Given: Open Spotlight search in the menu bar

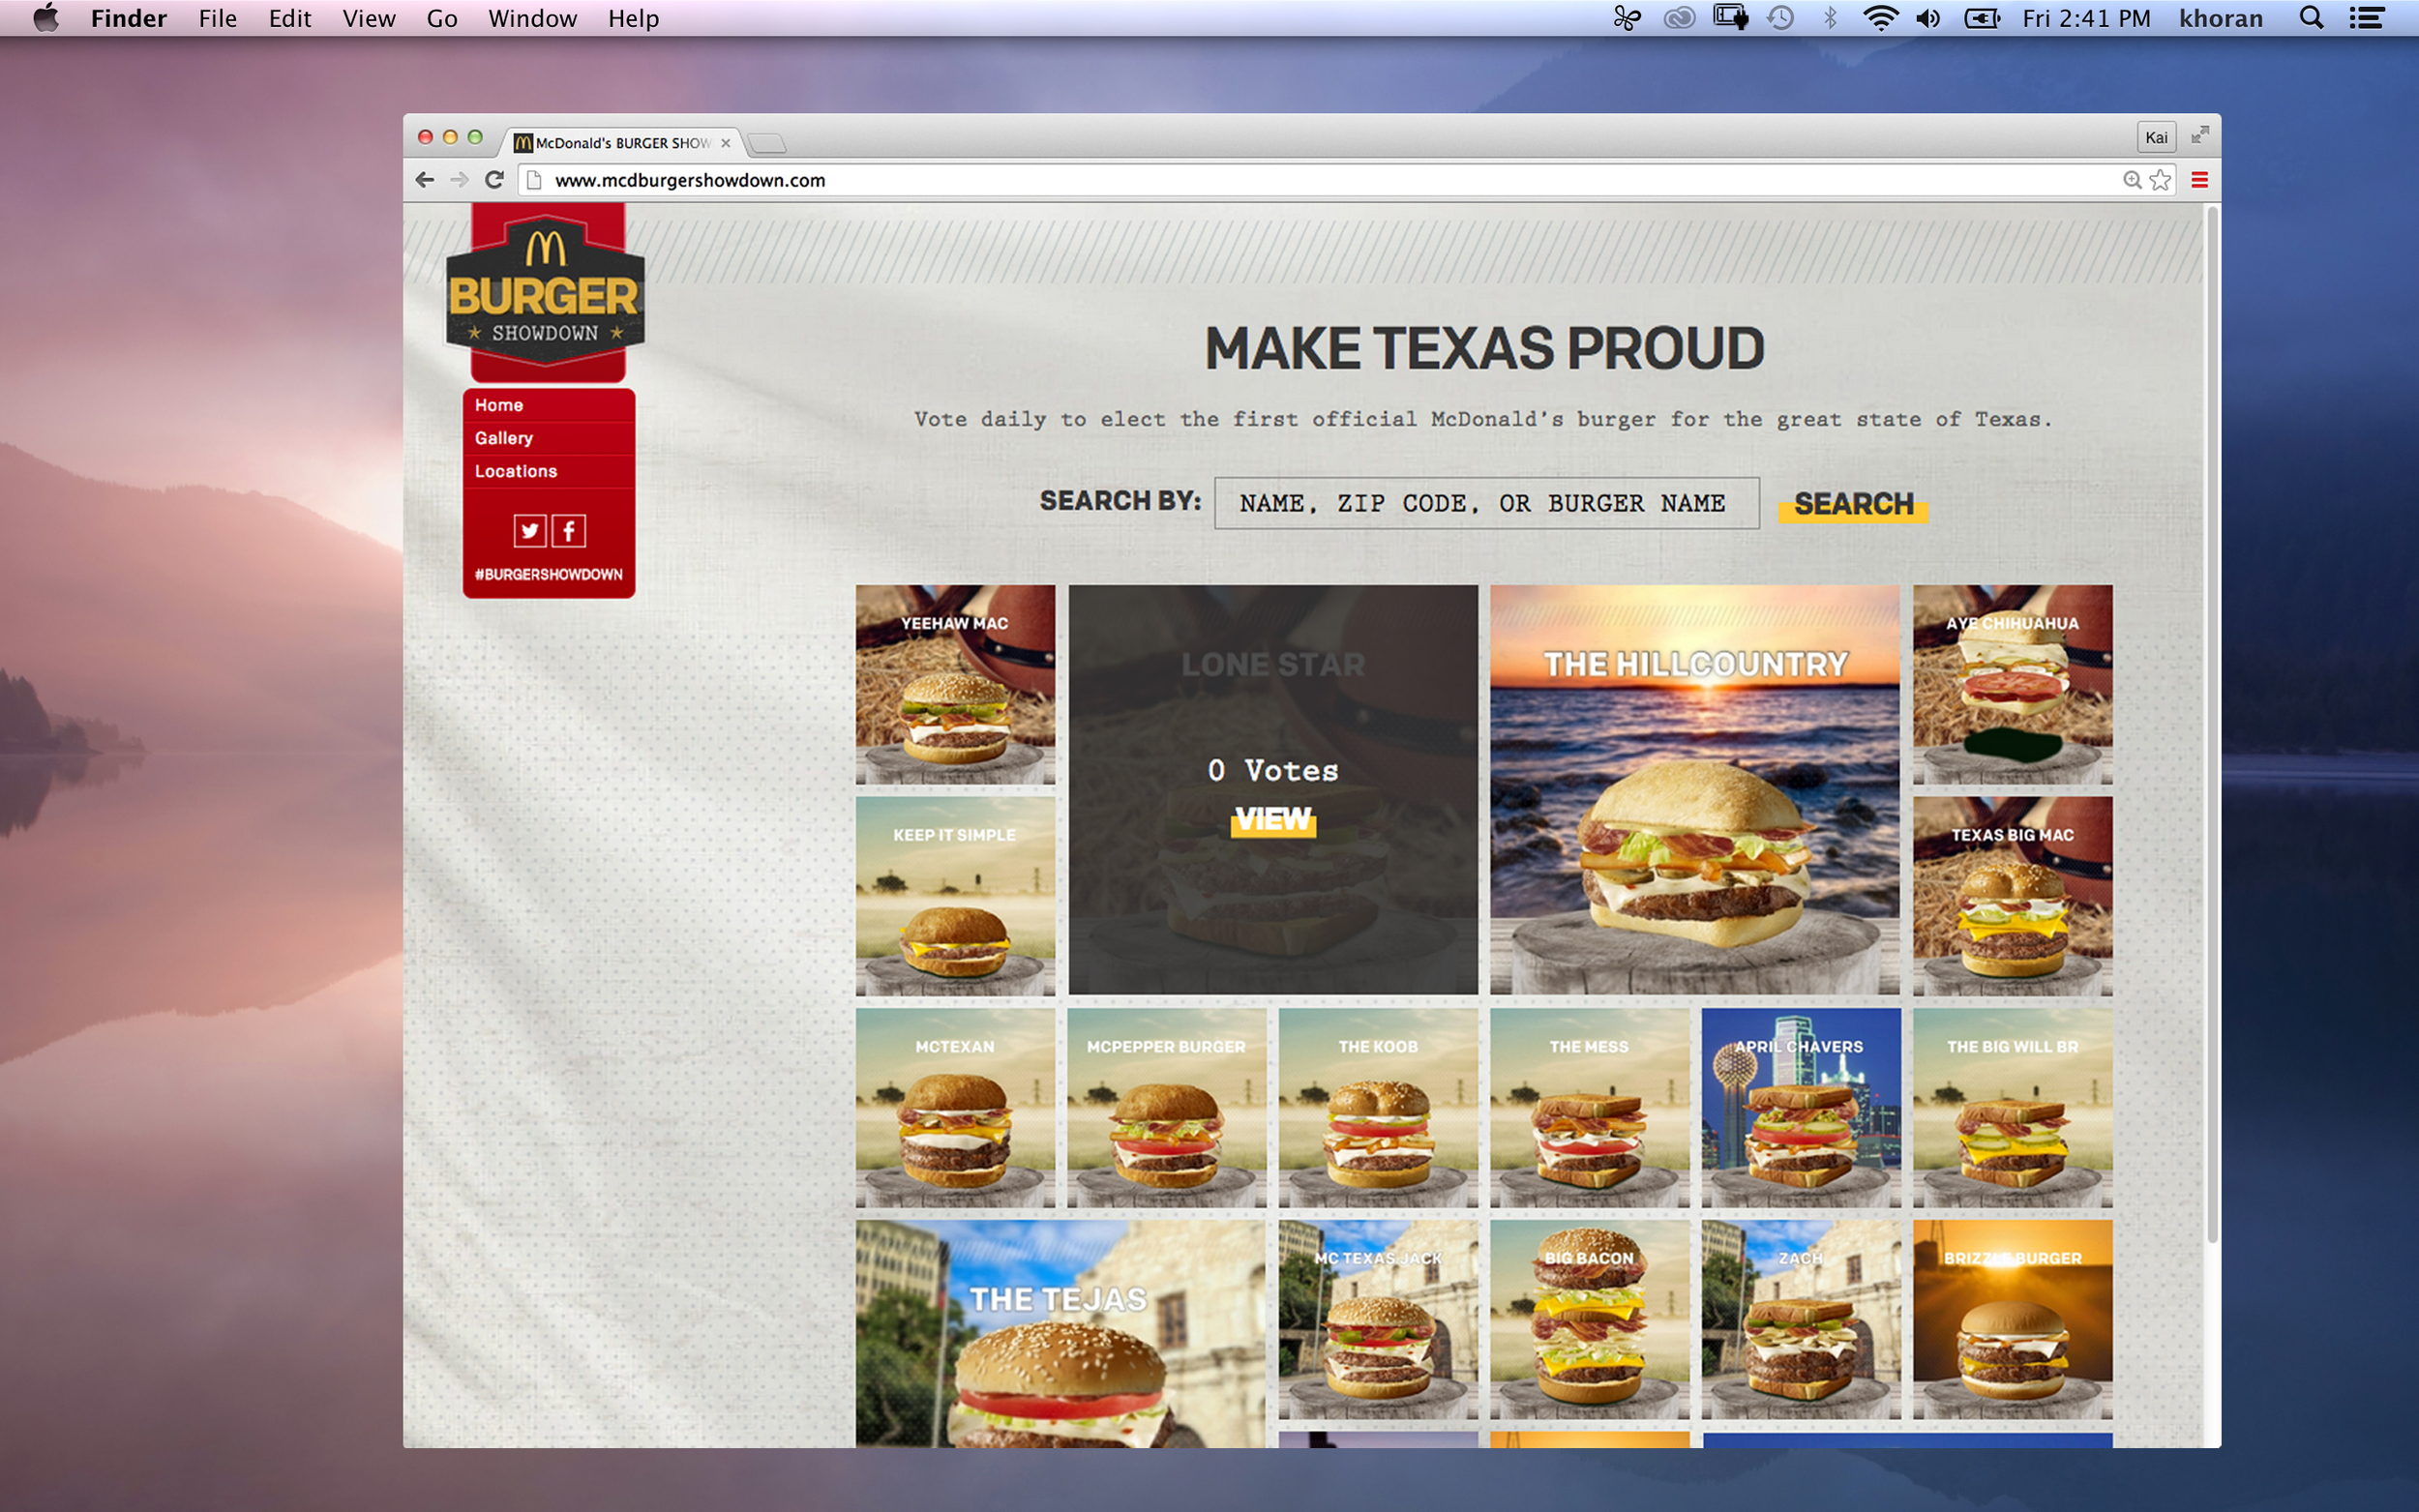Looking at the screenshot, I should pos(2311,18).
